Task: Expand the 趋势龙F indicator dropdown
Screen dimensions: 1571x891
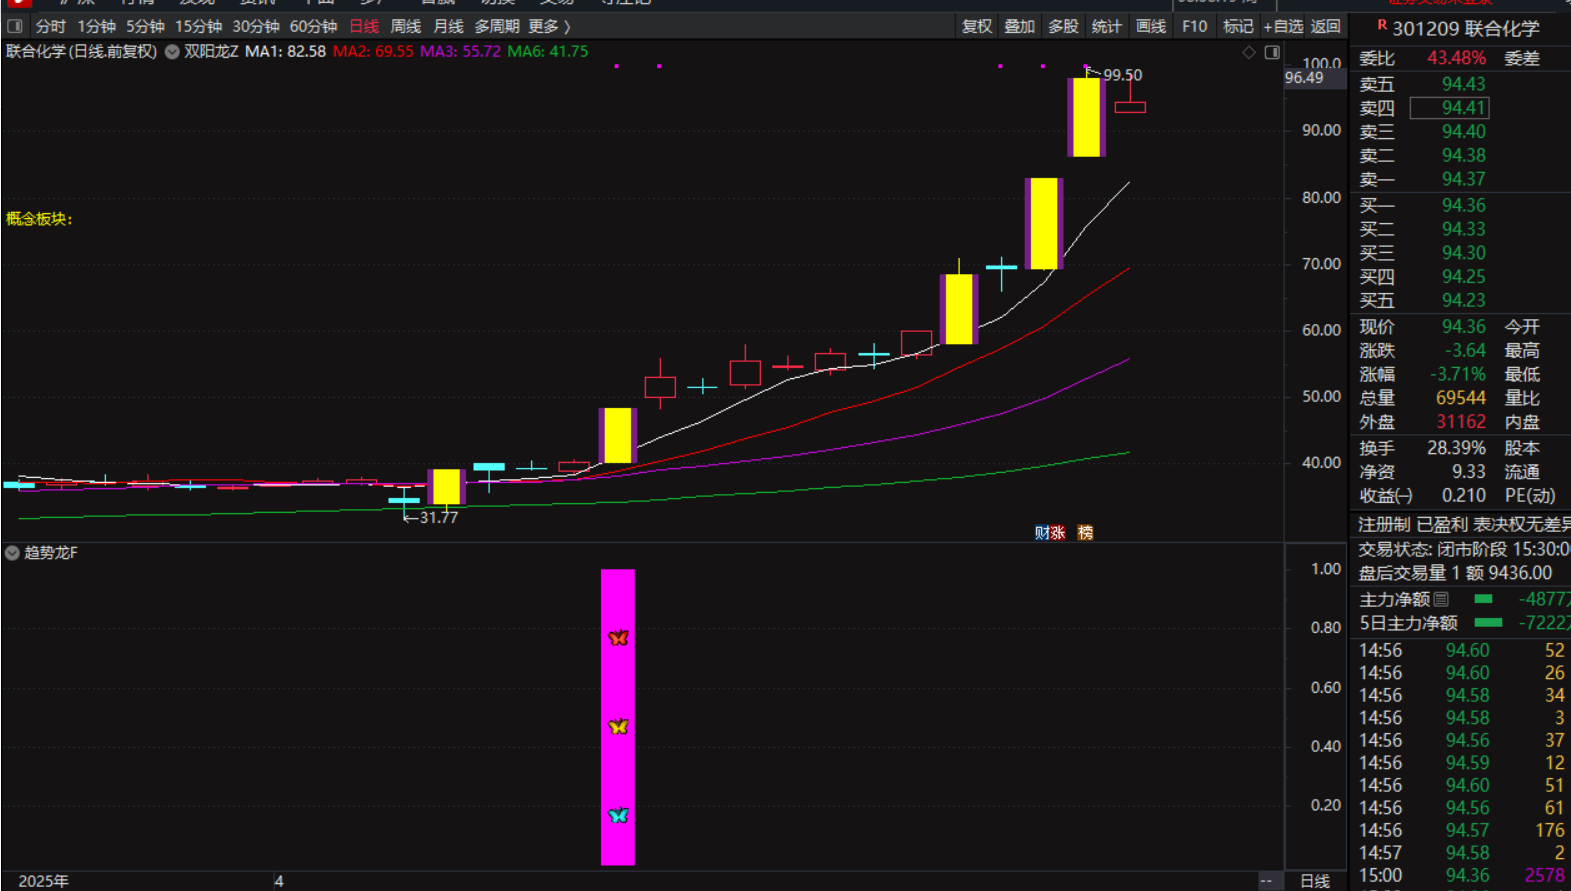Action: click(x=12, y=553)
